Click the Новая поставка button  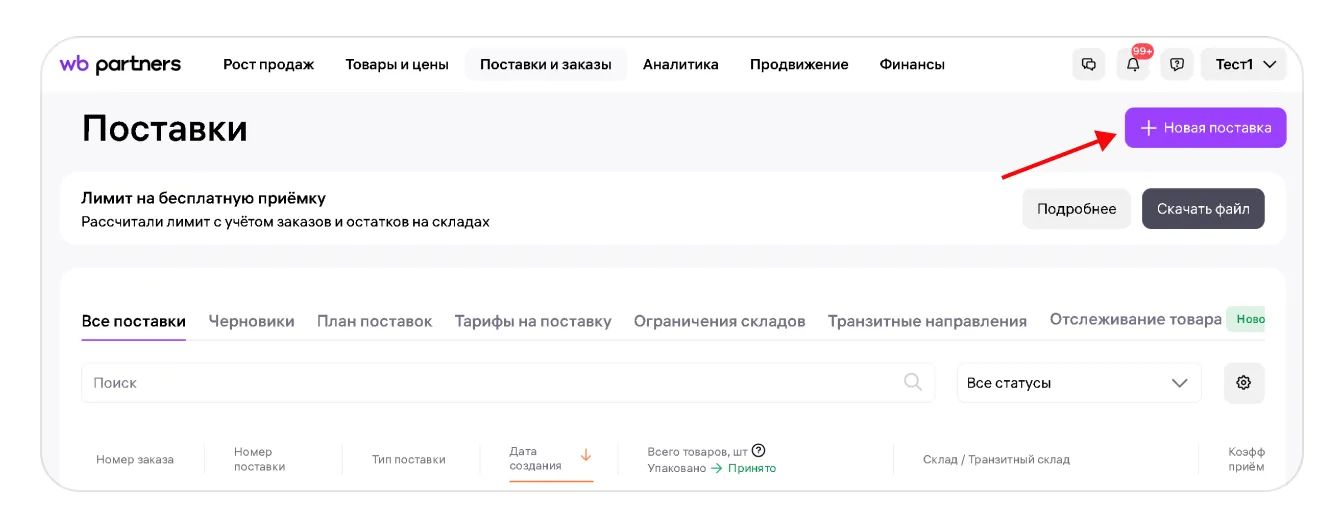(x=1205, y=128)
